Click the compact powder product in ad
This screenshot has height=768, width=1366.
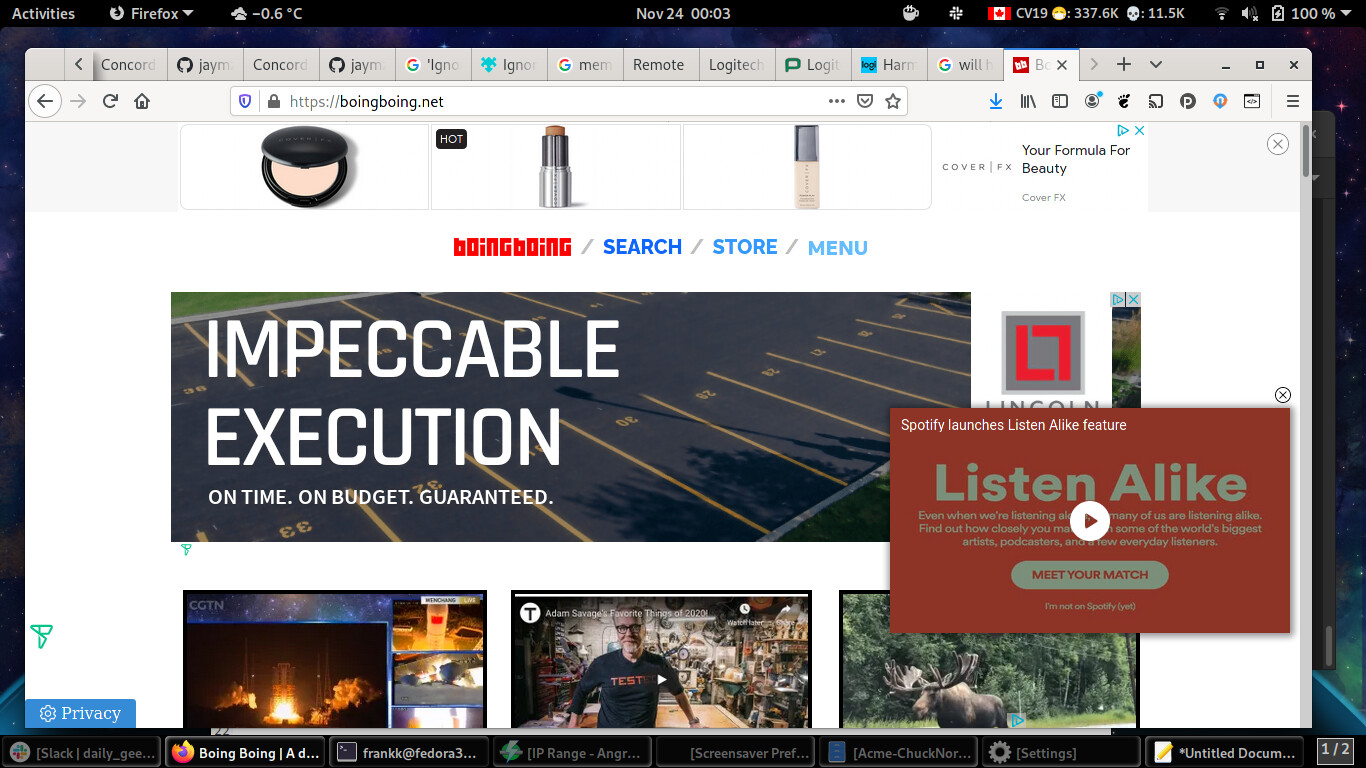pyautogui.click(x=304, y=167)
